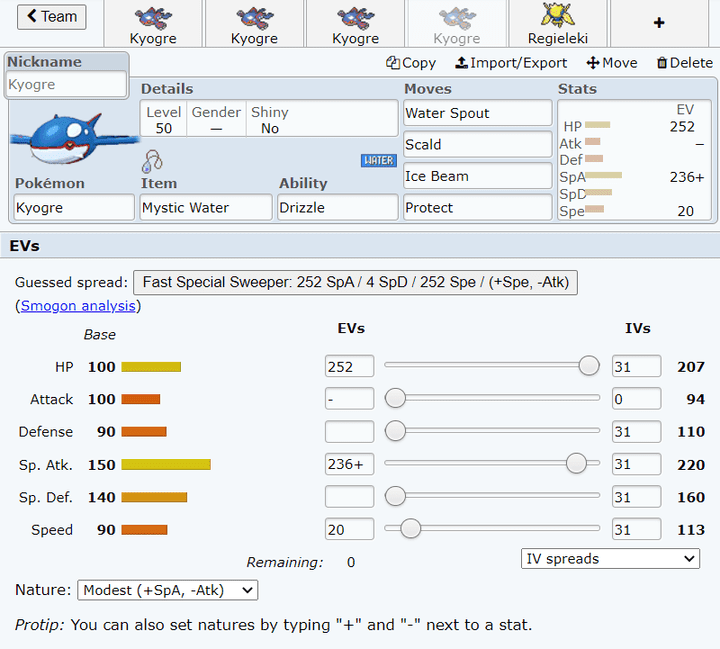Click the Remaining EVs value 0
This screenshot has width=720, height=649.
coord(351,563)
